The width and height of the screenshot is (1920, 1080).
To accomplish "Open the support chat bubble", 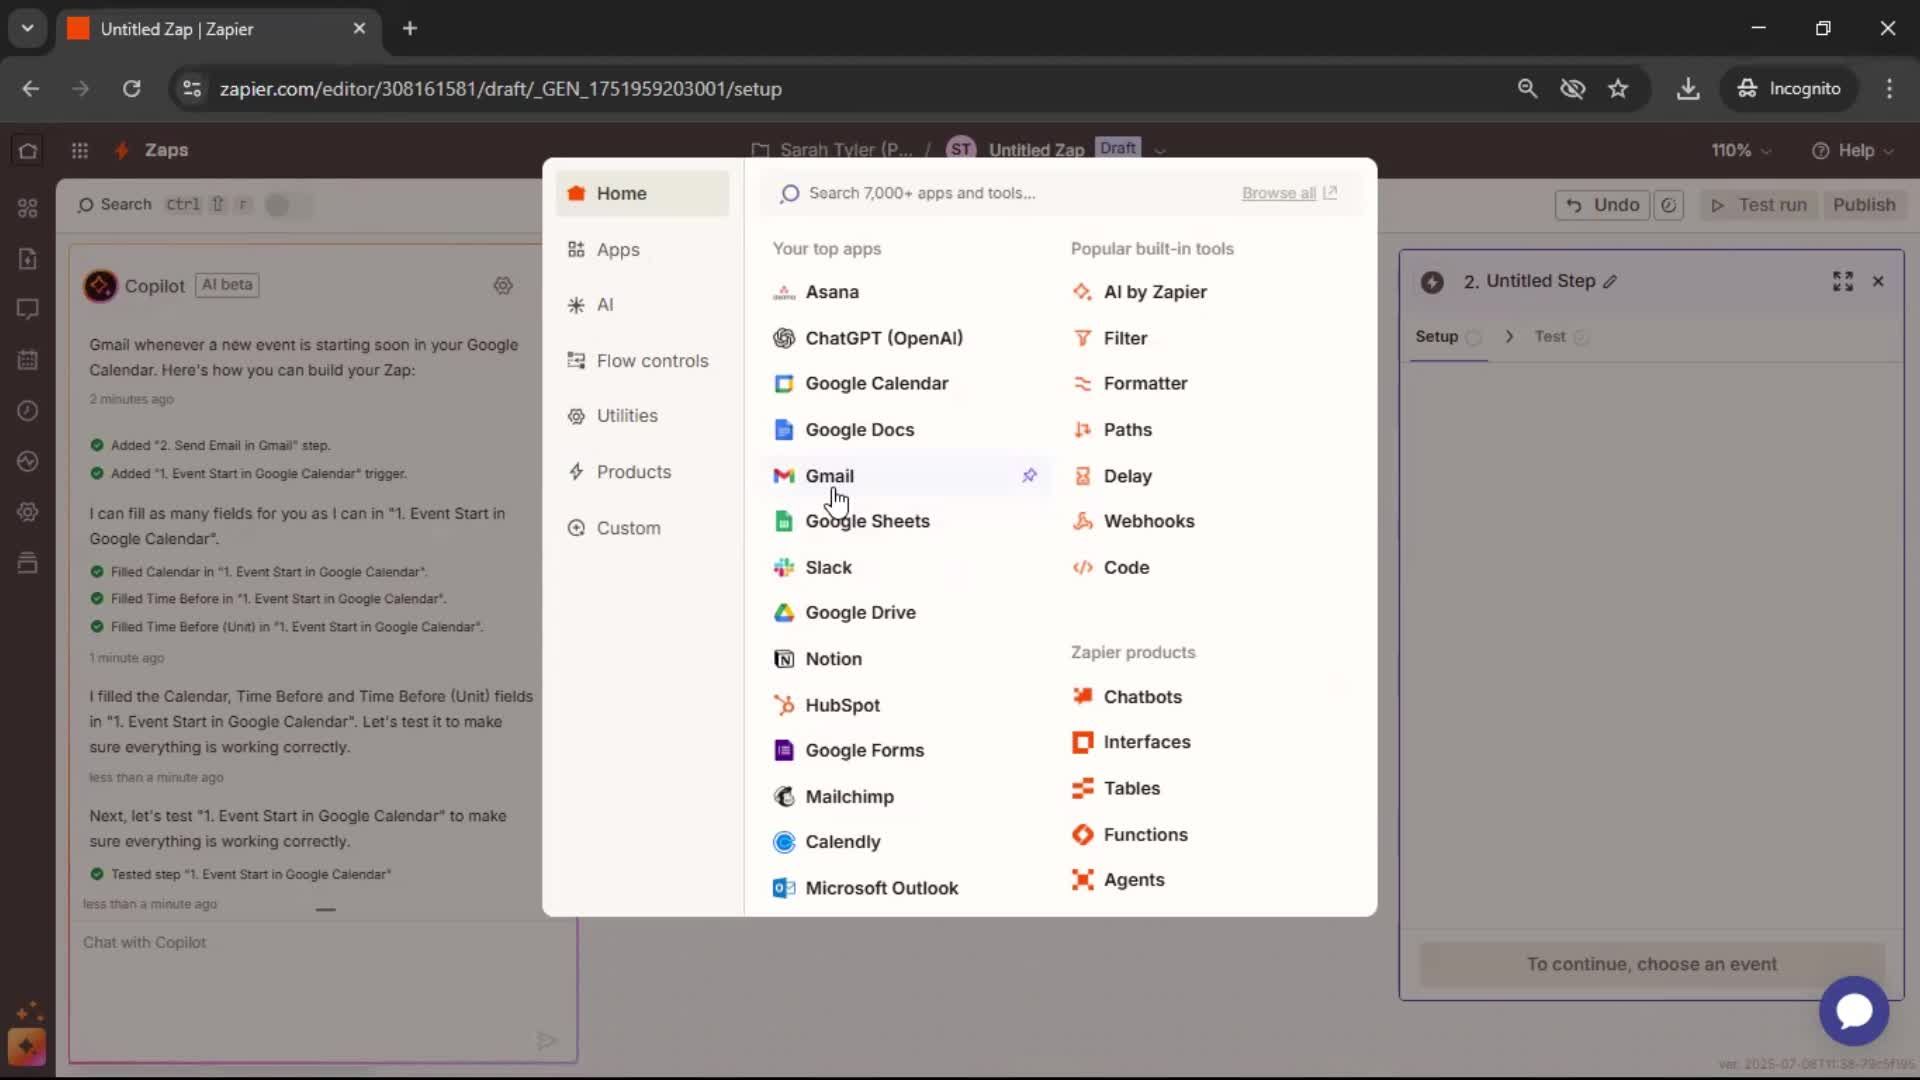I will [x=1853, y=1011].
